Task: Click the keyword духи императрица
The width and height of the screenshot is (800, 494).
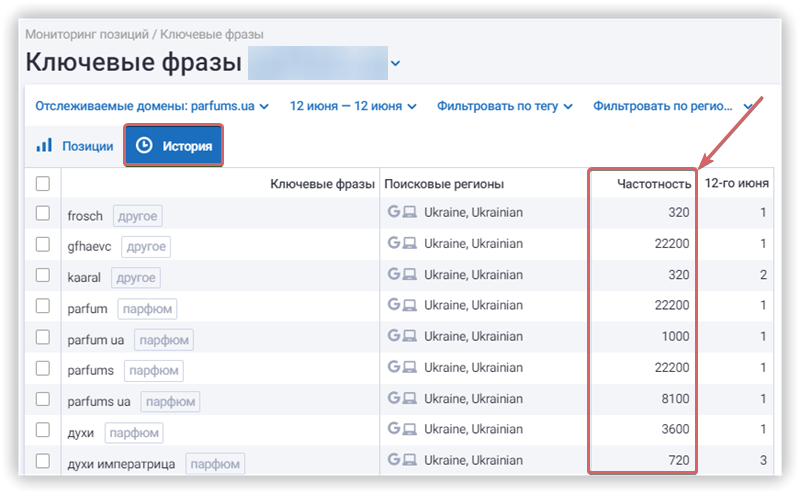Action: [121, 464]
